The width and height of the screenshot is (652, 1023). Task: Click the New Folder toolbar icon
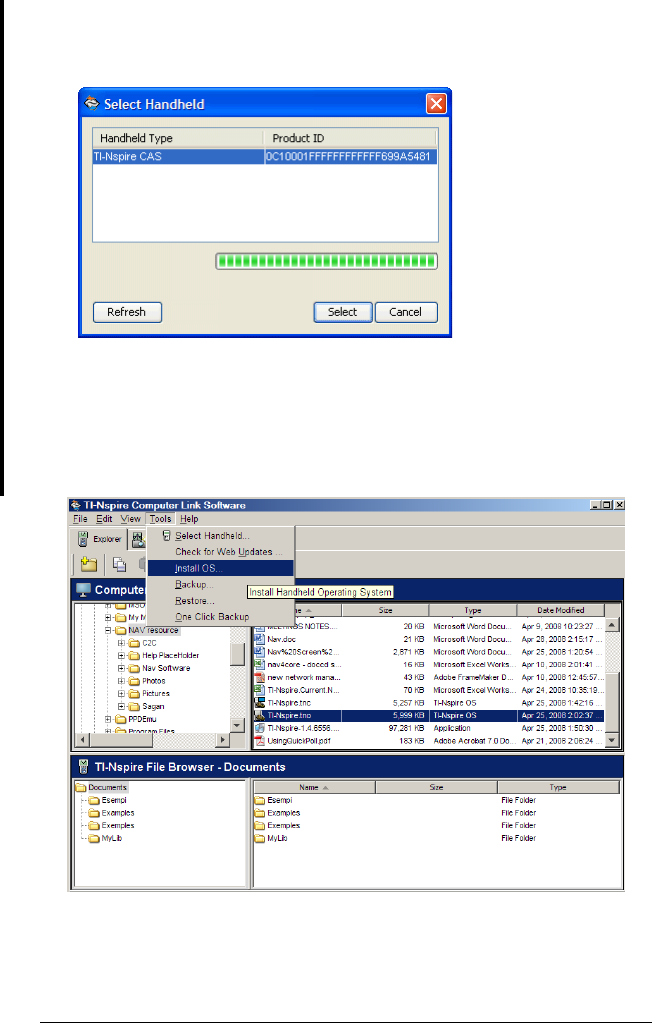tap(89, 564)
